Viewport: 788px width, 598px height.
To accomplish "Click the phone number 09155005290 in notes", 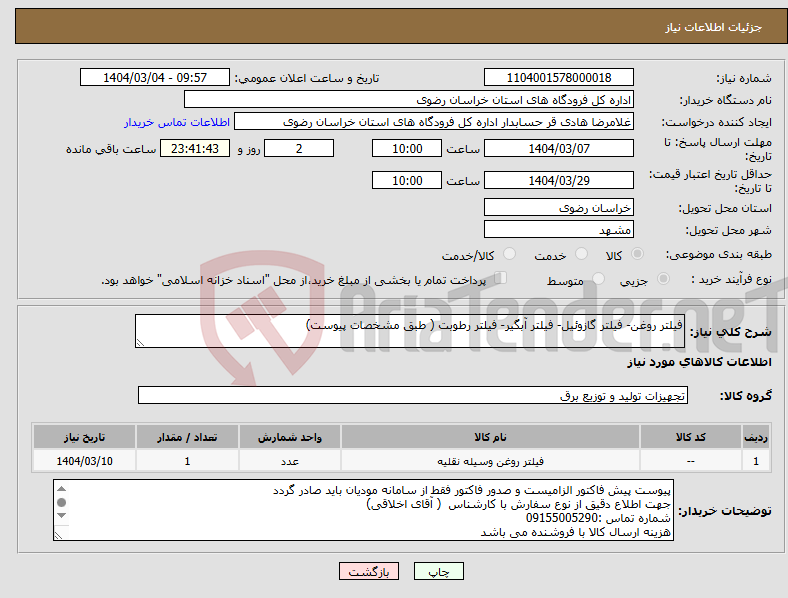I will (x=562, y=518).
